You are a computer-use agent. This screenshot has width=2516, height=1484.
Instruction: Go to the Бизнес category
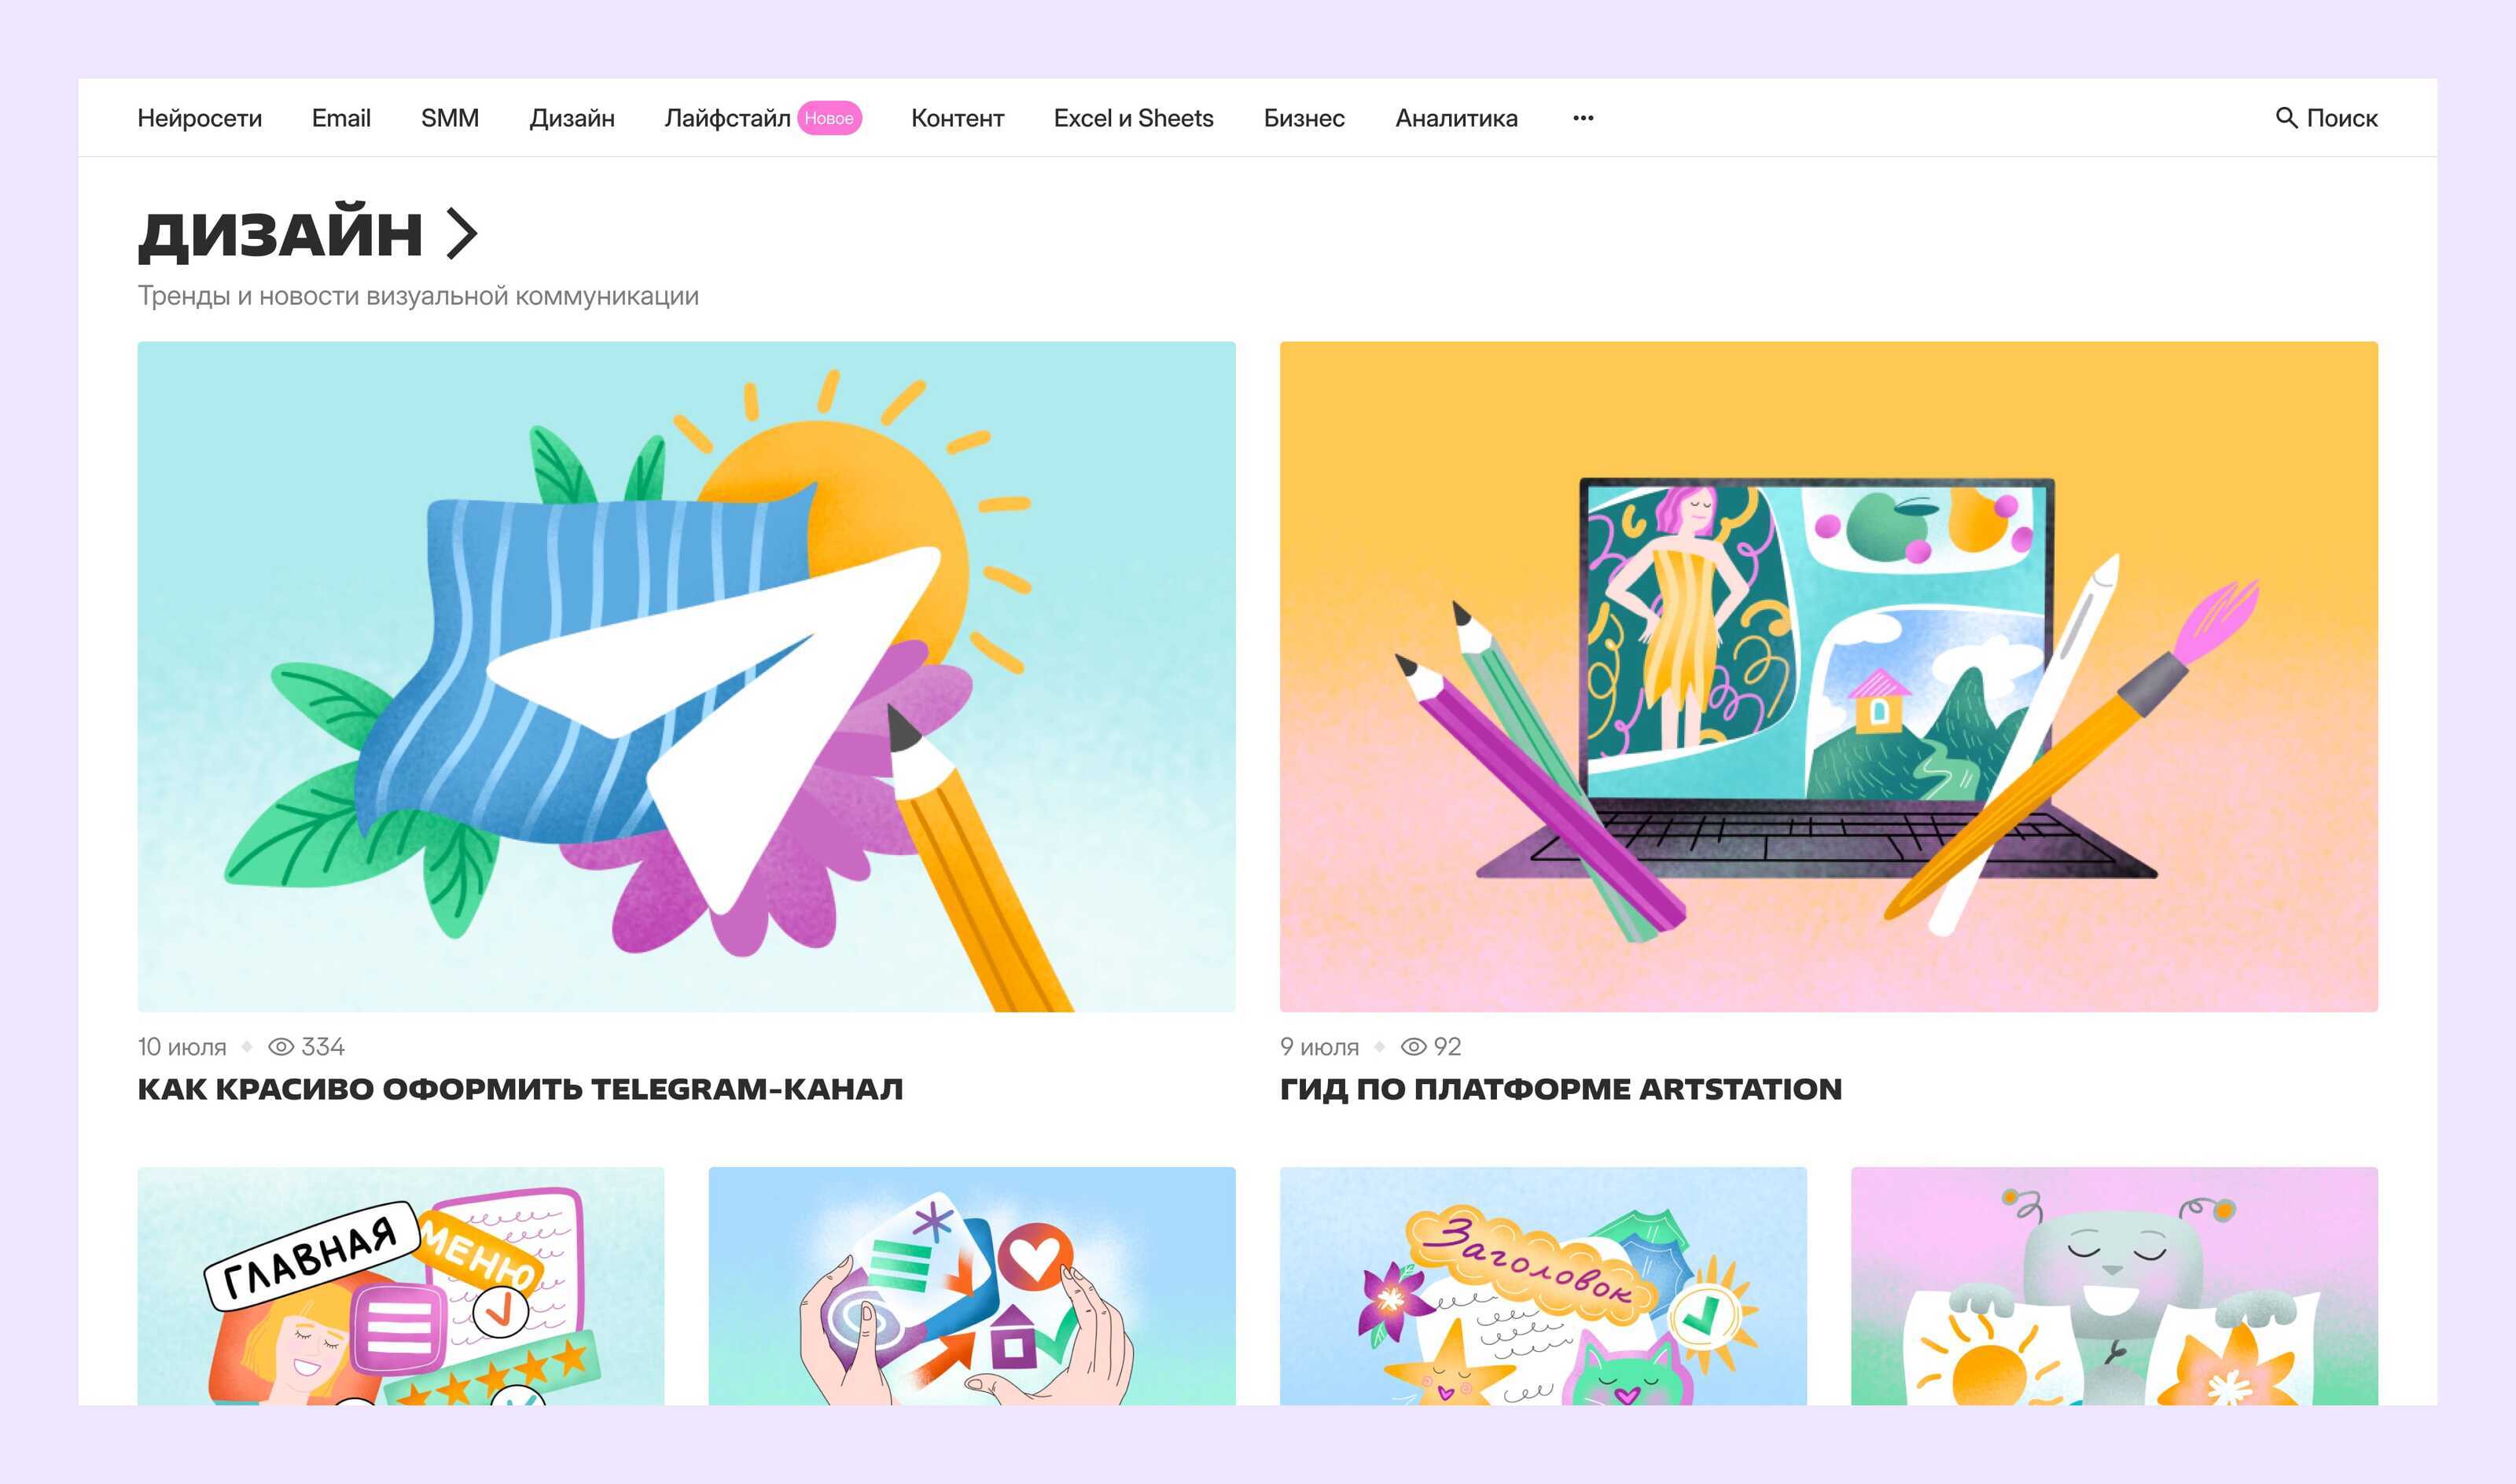point(1304,118)
